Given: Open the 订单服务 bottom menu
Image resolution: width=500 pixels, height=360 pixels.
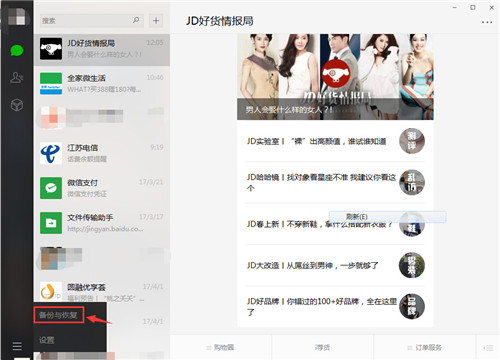Looking at the screenshot, I should click(x=425, y=347).
